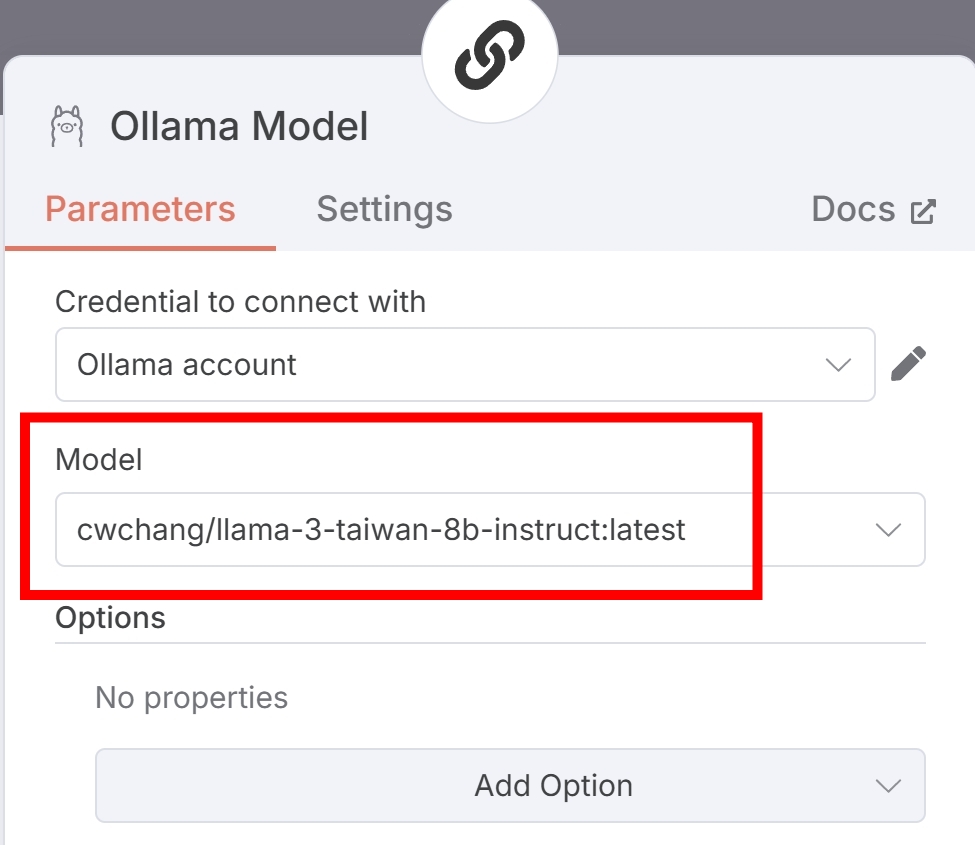Image resolution: width=975 pixels, height=845 pixels.
Task: Click the Model field label
Action: pos(99,460)
